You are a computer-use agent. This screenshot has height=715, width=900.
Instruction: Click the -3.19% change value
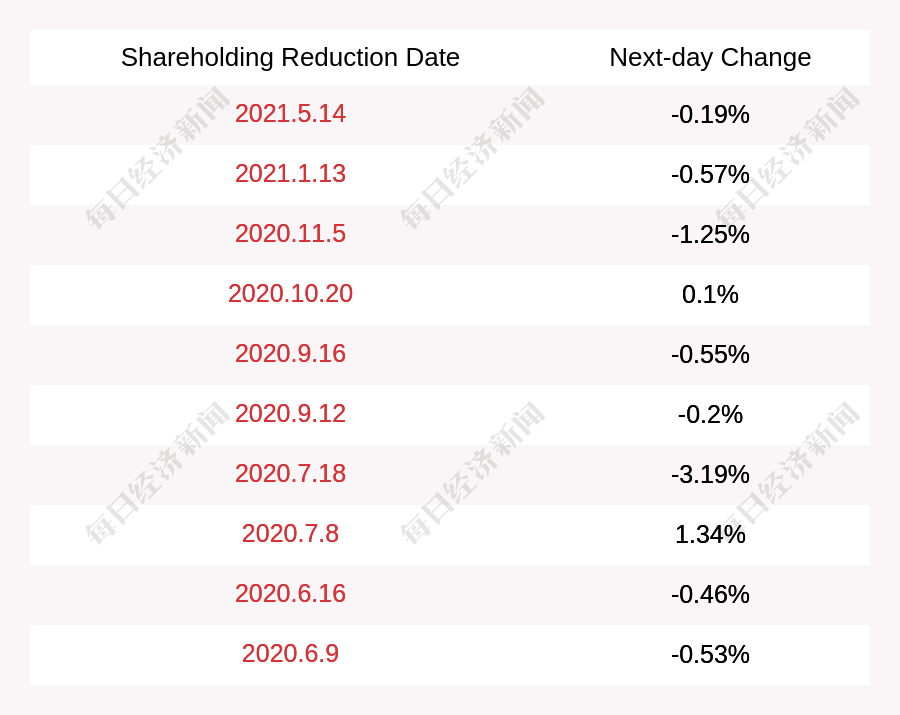pyautogui.click(x=710, y=475)
